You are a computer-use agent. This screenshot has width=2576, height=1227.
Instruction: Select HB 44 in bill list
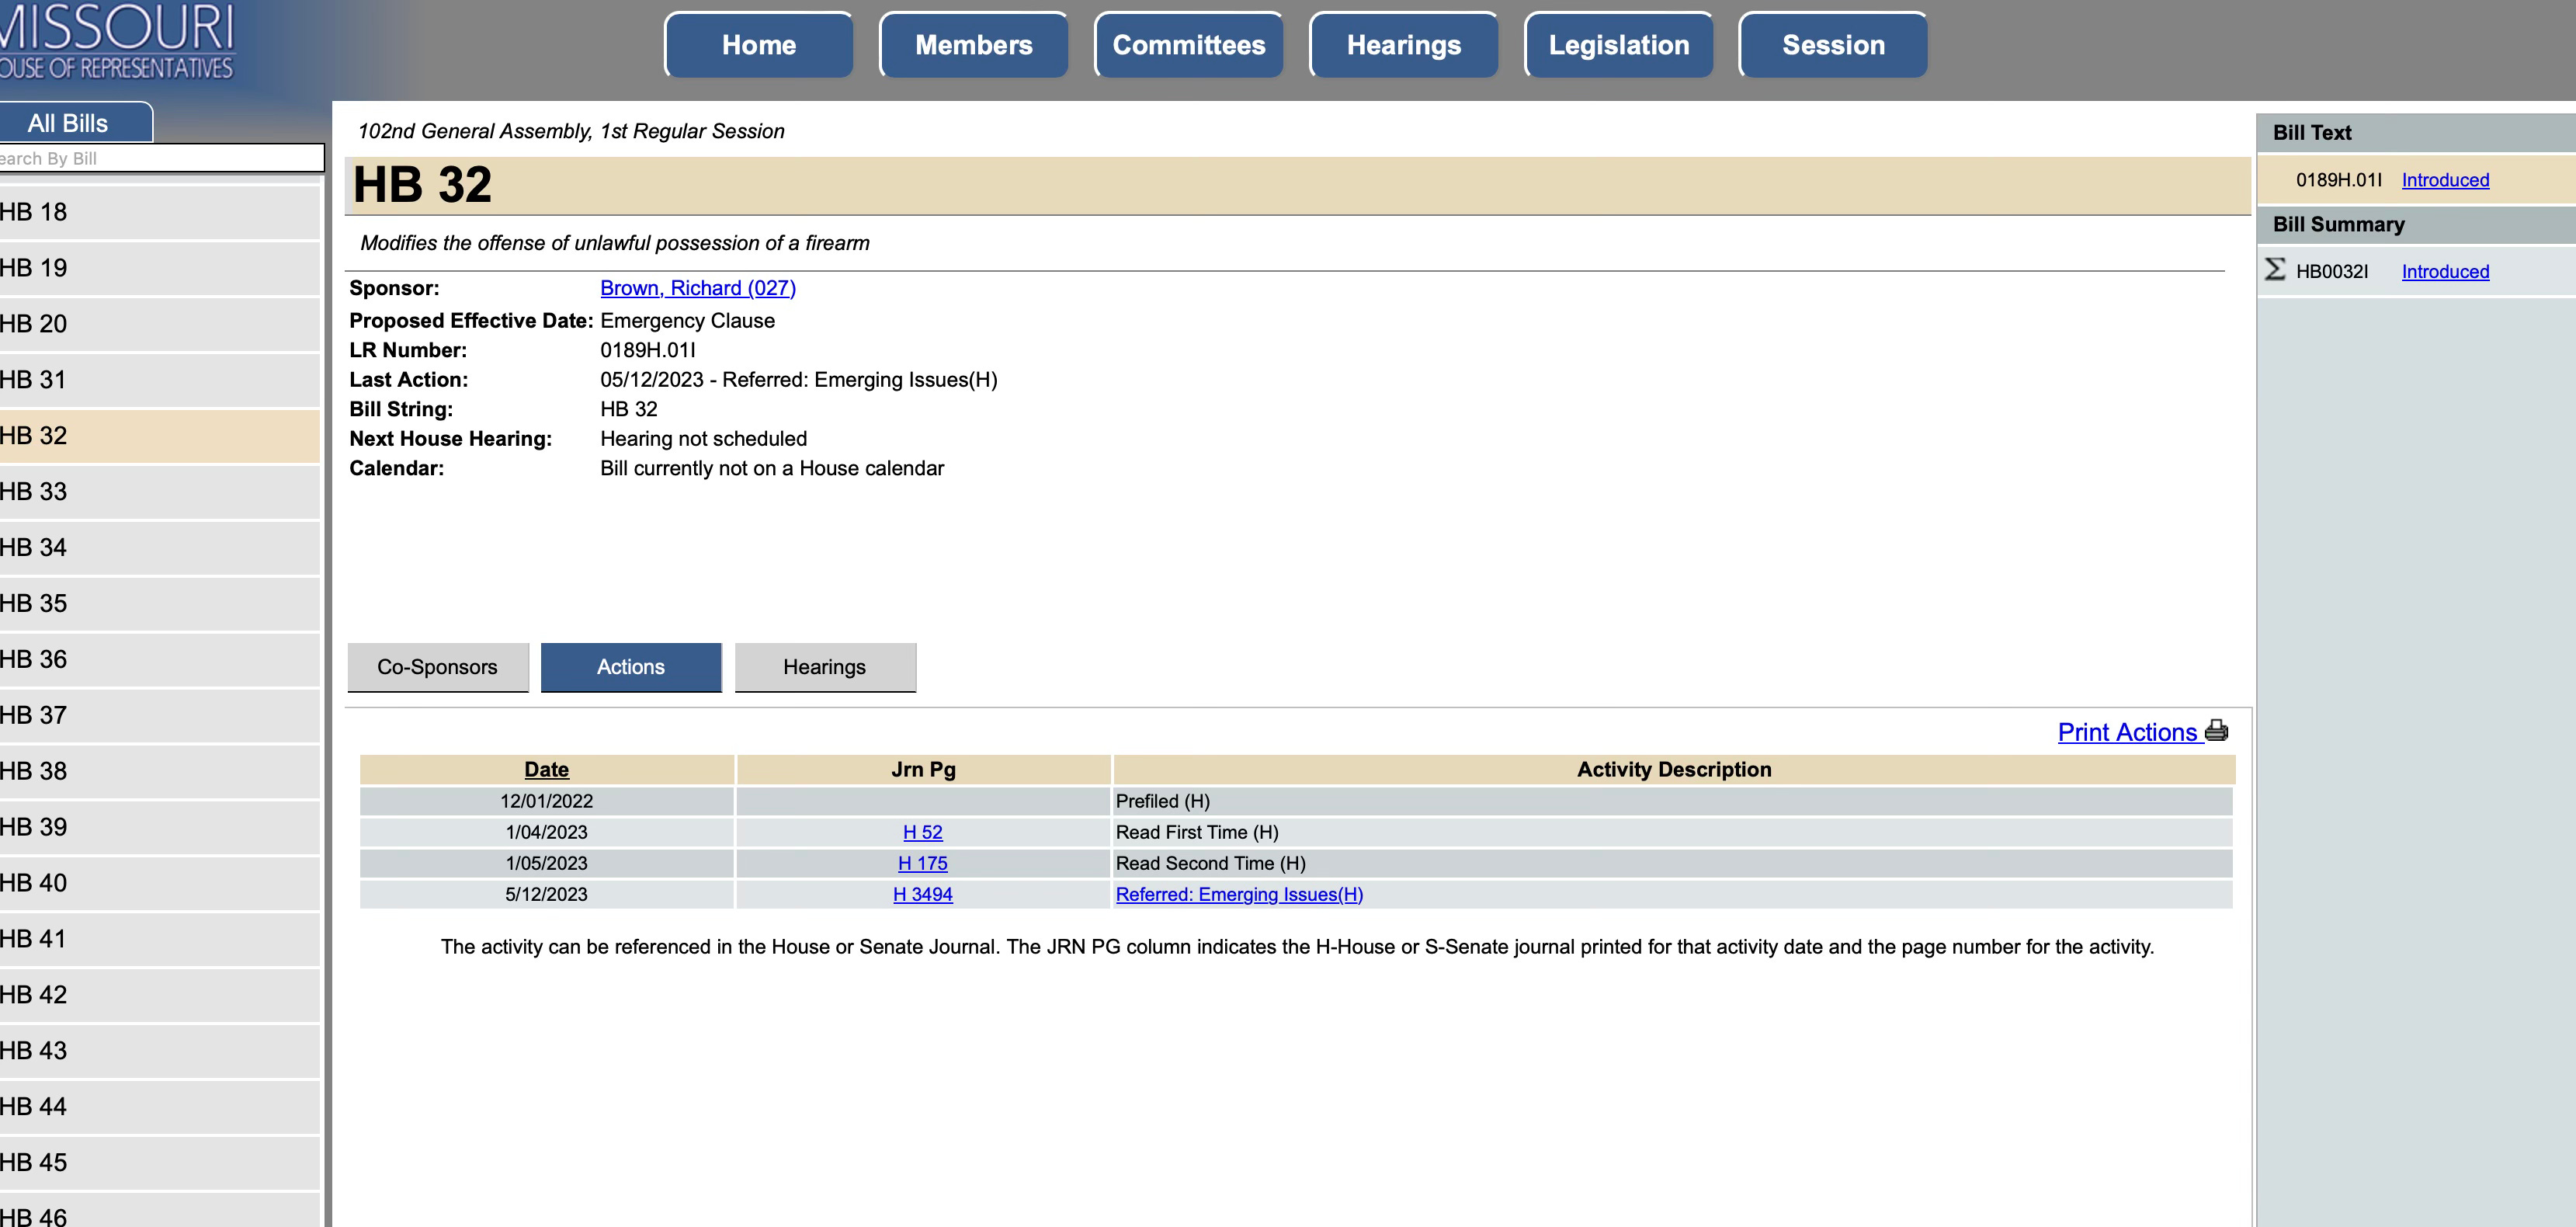pyautogui.click(x=160, y=1107)
